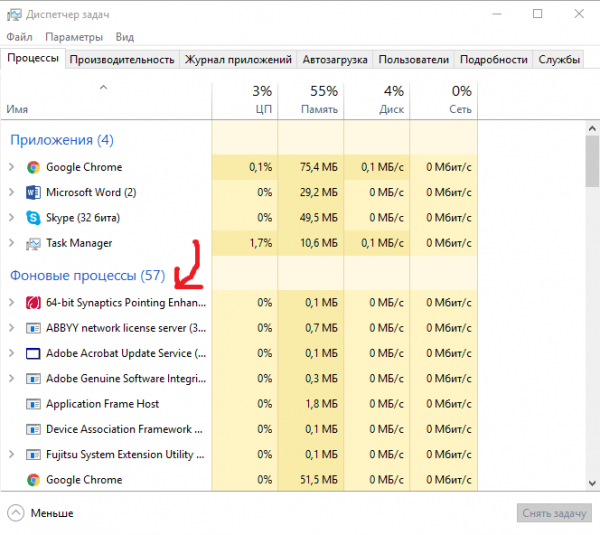The image size is (600, 535).
Task: Switch to the Журнал приложений tab
Action: point(238,60)
